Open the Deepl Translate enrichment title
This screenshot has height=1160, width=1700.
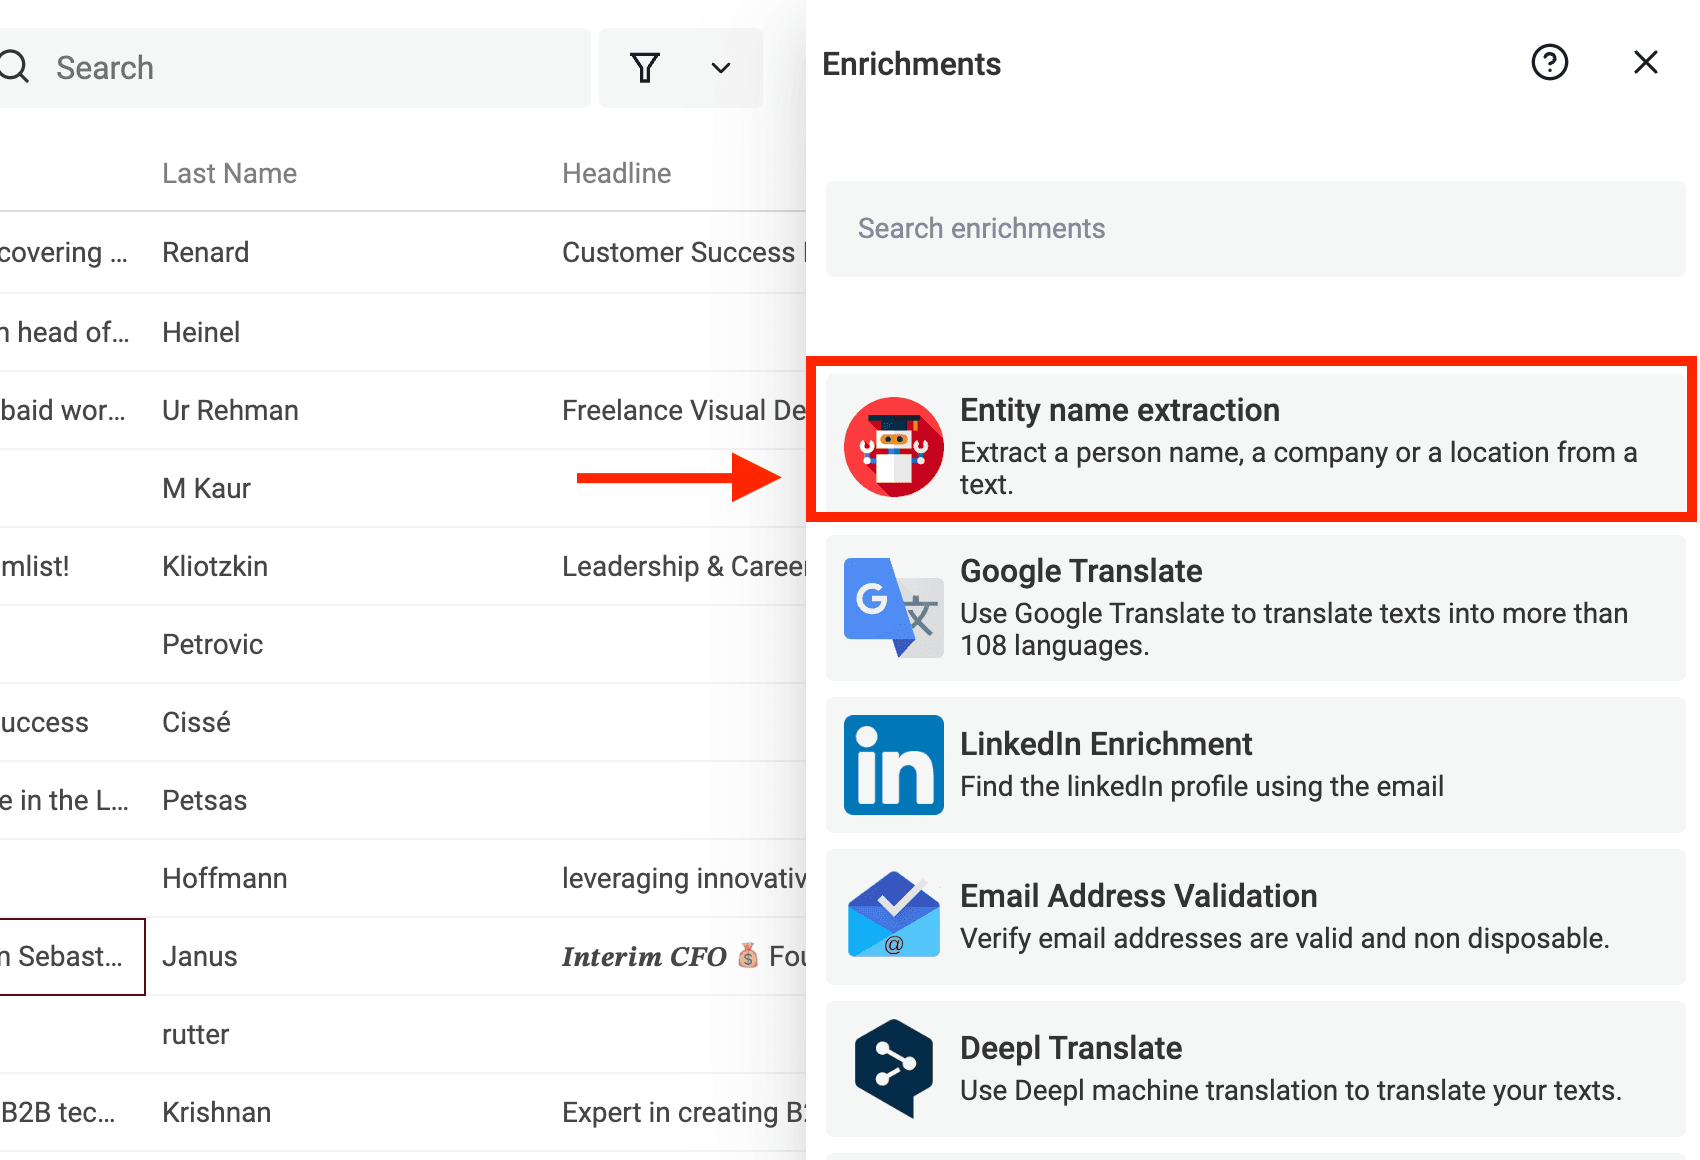click(1071, 1048)
